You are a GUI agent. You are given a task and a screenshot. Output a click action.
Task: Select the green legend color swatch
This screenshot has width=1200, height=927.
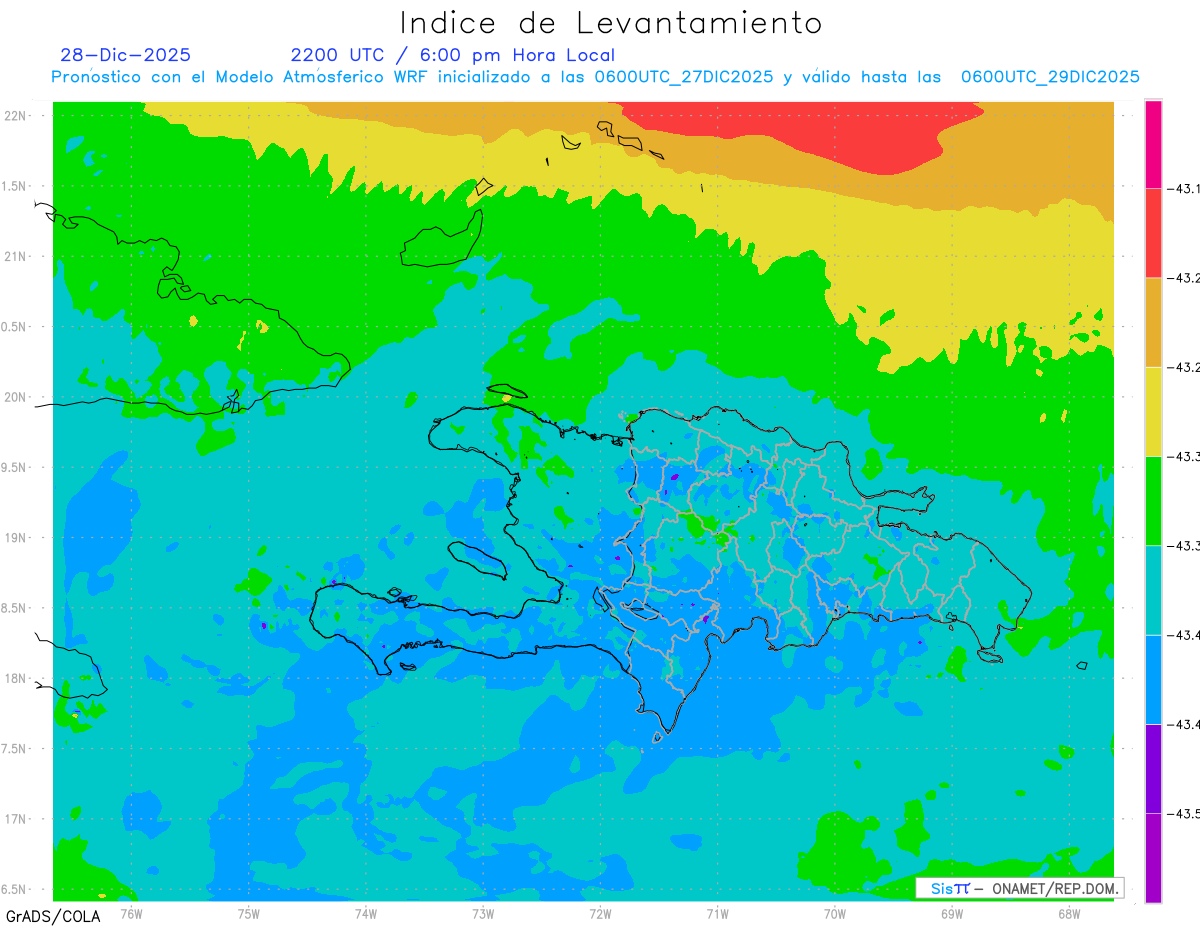[x=1153, y=500]
